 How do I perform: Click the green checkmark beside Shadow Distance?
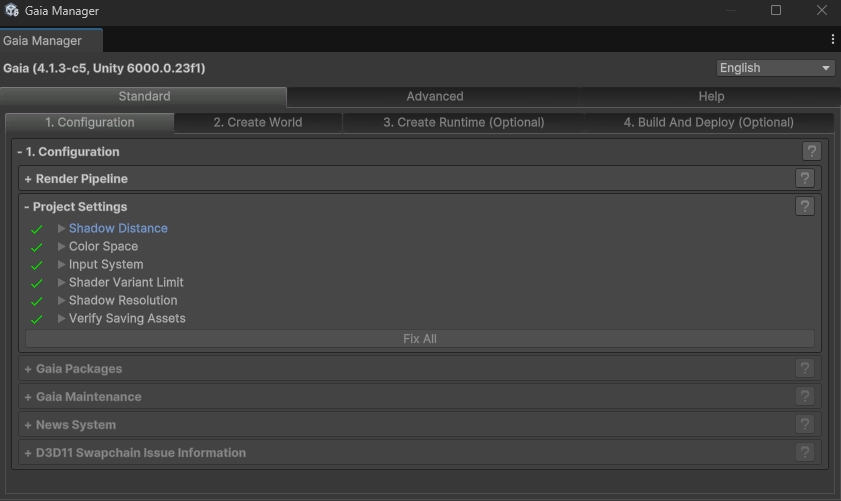(36, 229)
